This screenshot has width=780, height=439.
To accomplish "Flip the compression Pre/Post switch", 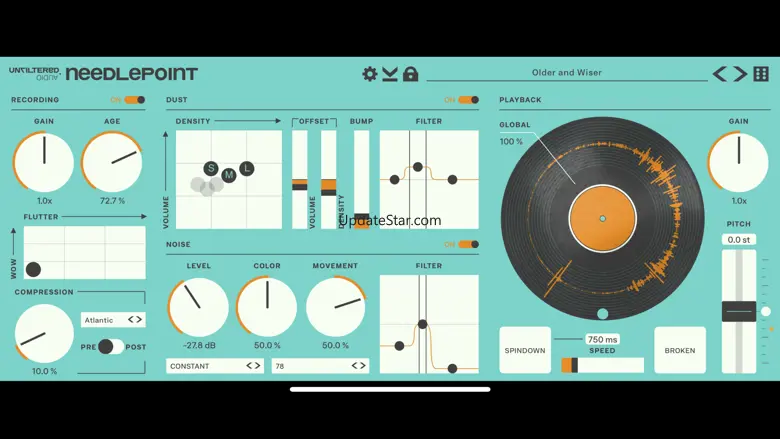I will 111,346.
